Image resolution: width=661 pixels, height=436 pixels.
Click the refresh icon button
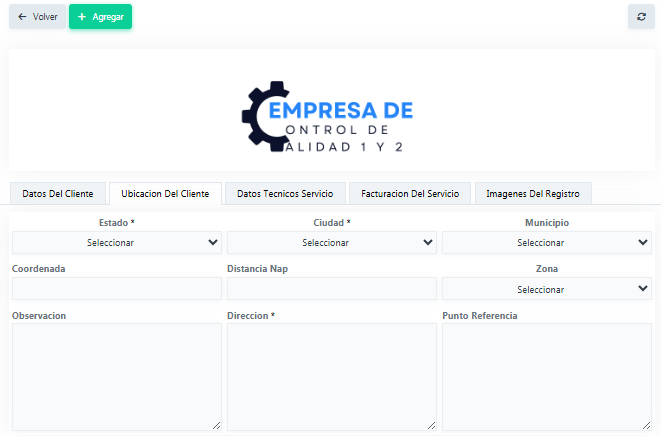pyautogui.click(x=640, y=17)
